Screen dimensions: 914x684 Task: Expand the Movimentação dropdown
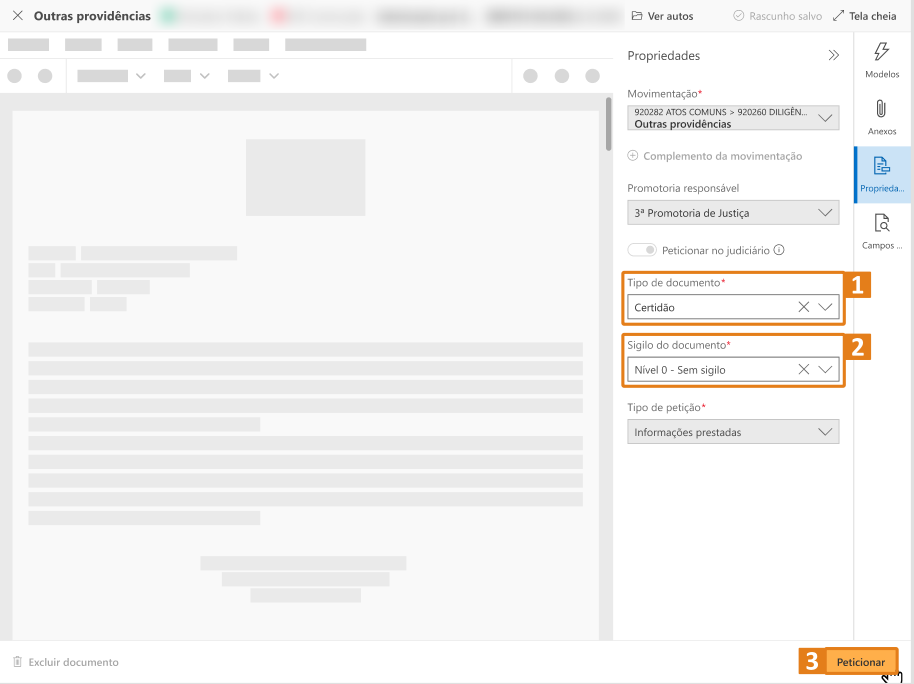[x=825, y=118]
